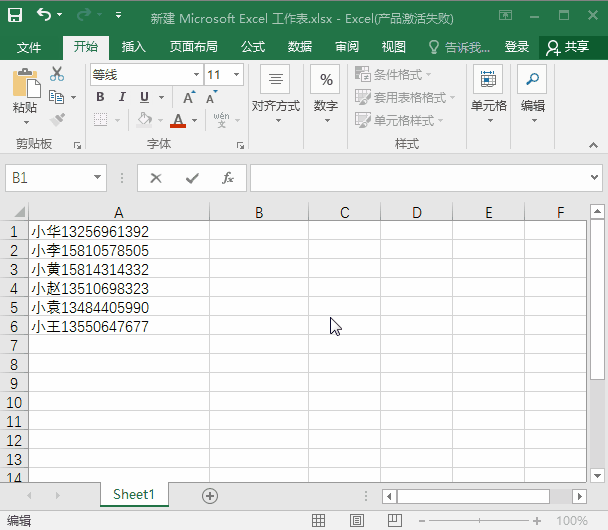Expand the Name Box dropdown arrow
Screen dimensions: 608x530
point(98,178)
